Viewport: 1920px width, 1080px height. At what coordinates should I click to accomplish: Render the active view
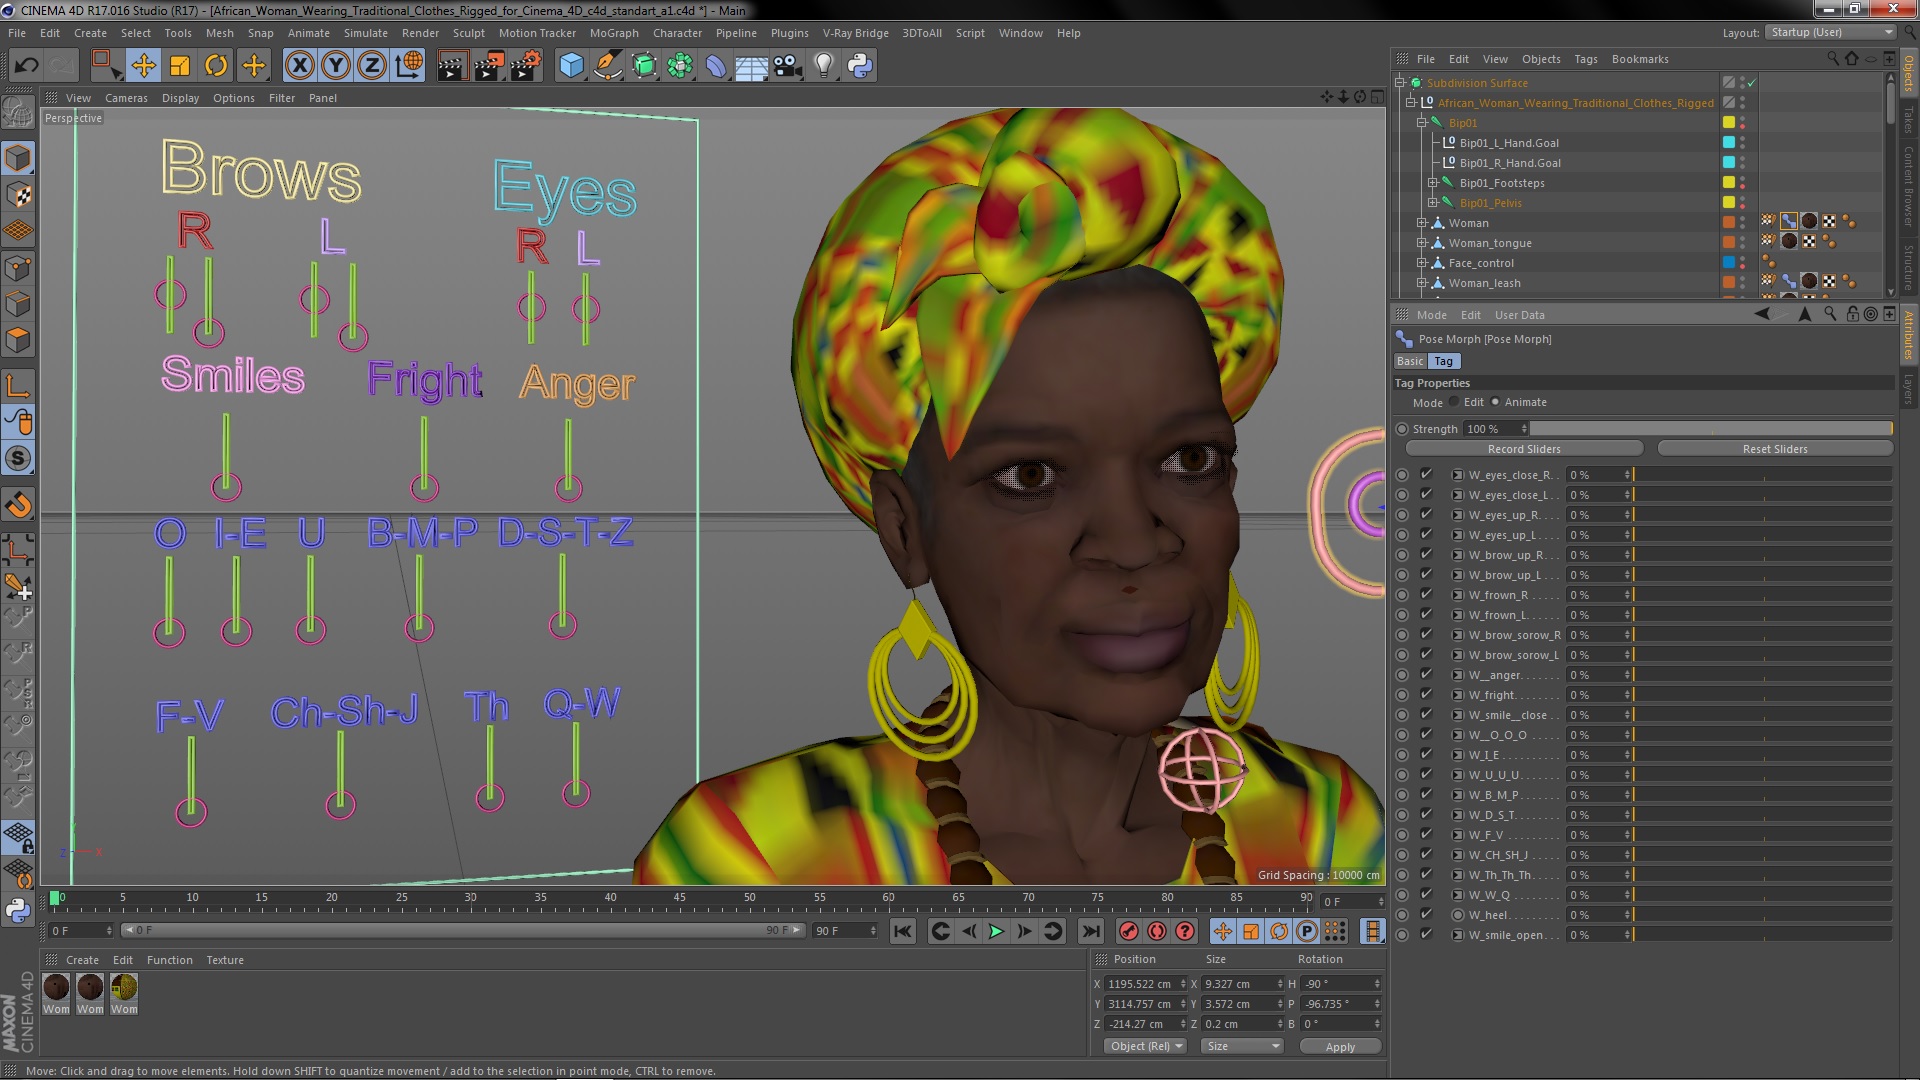pos(451,66)
